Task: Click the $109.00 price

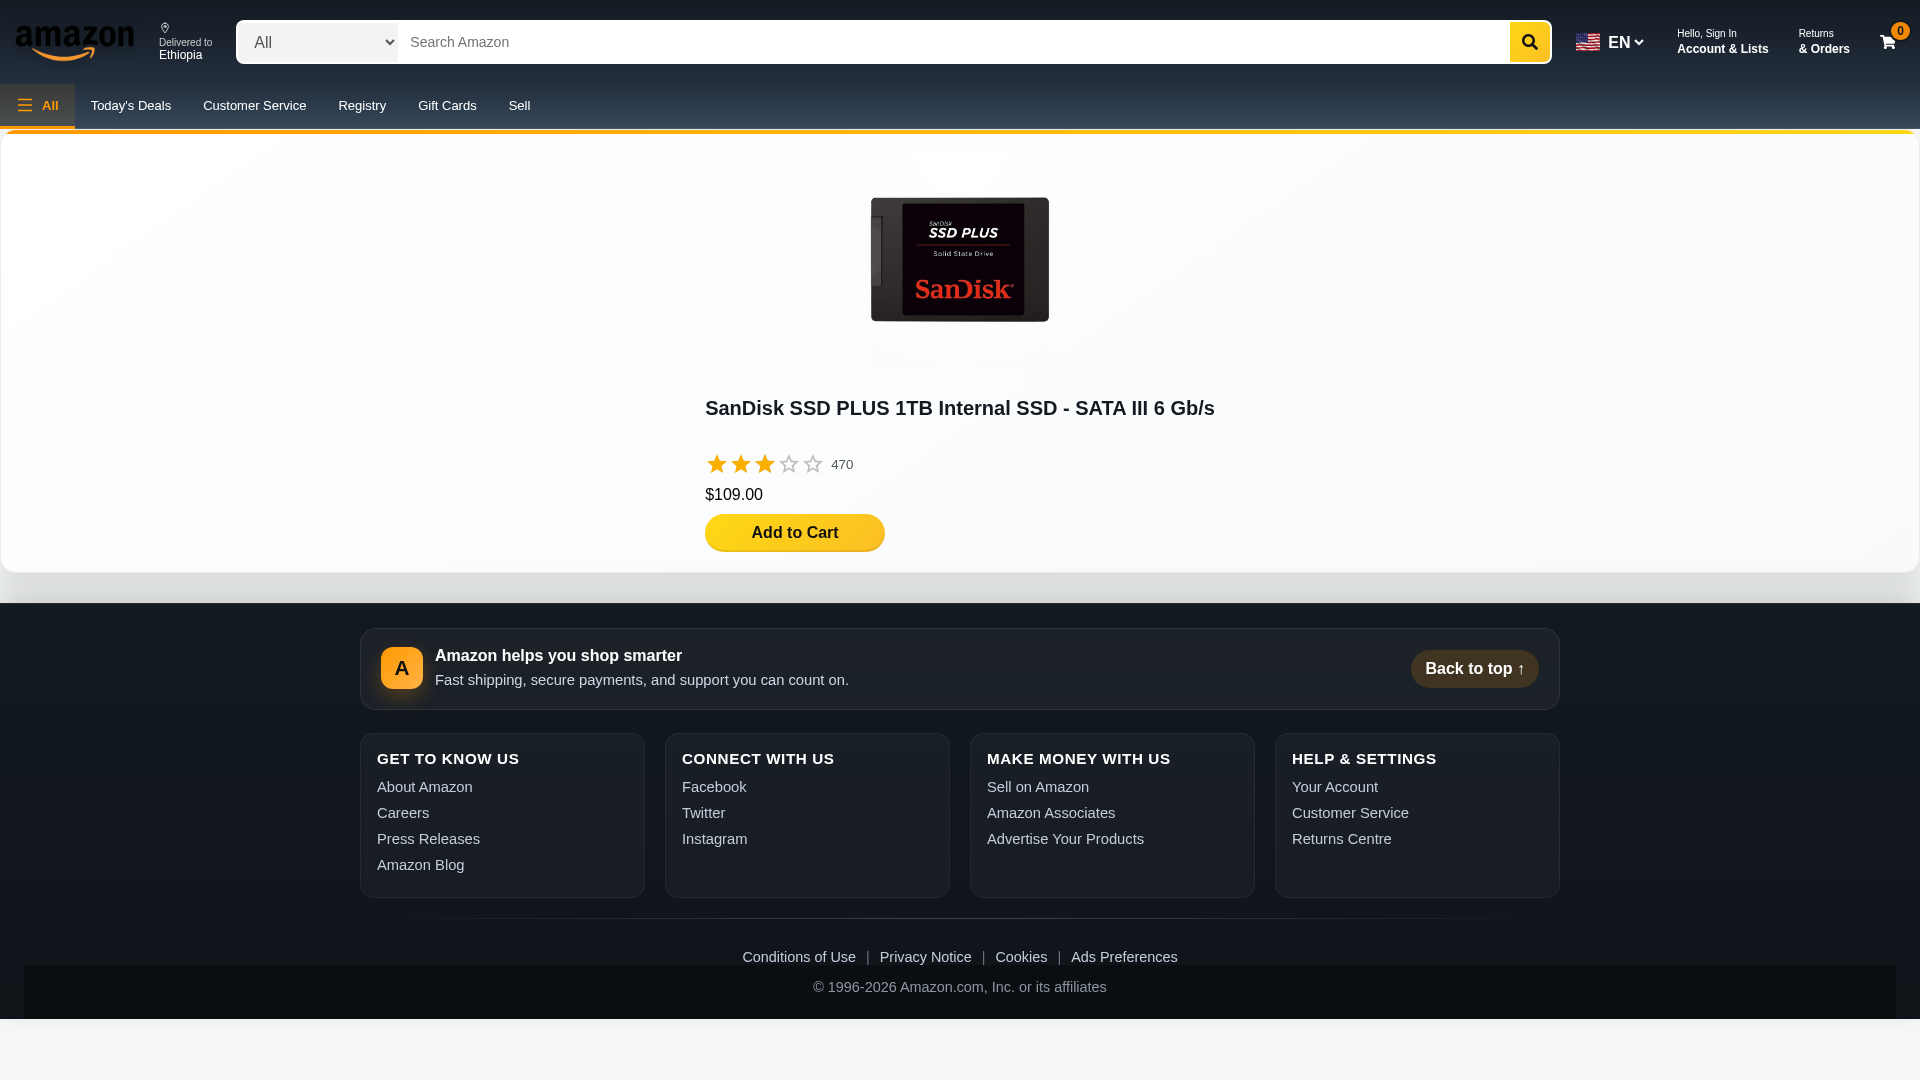Action: (734, 495)
